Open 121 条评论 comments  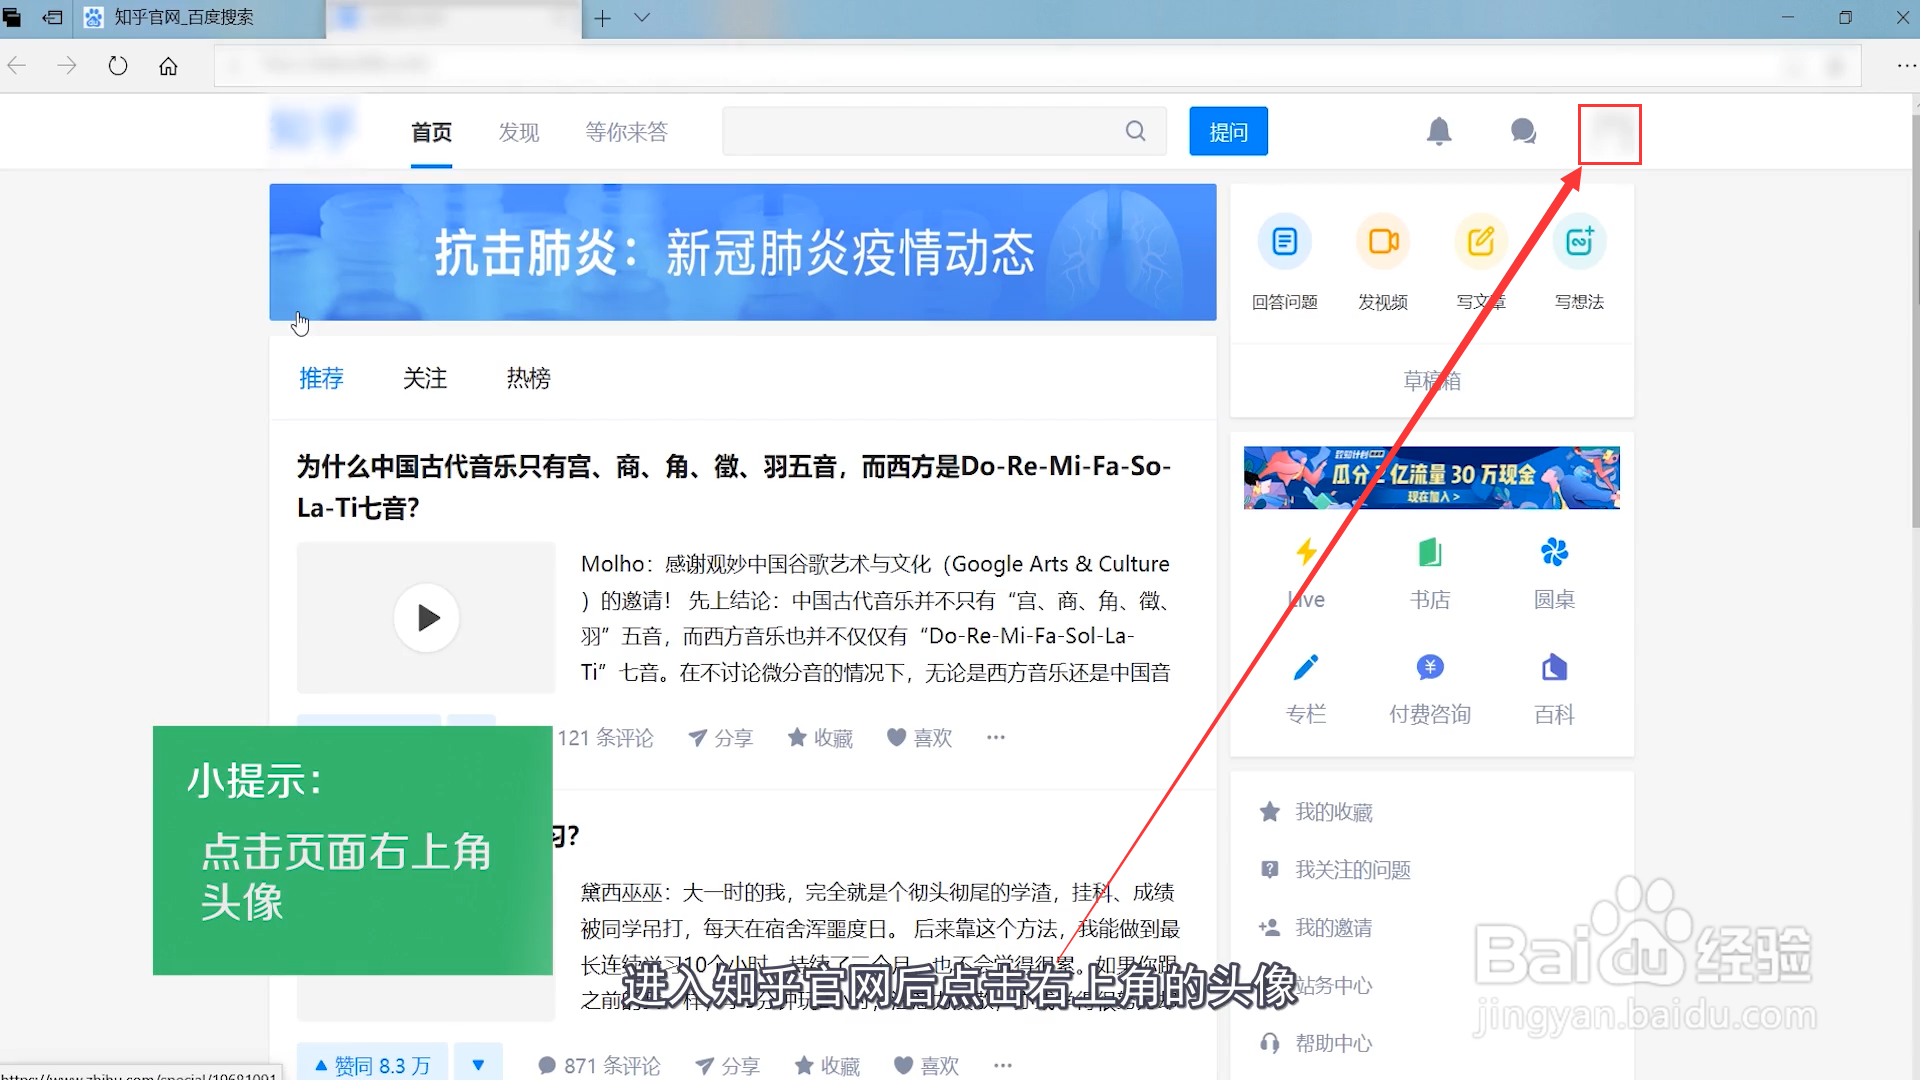605,738
